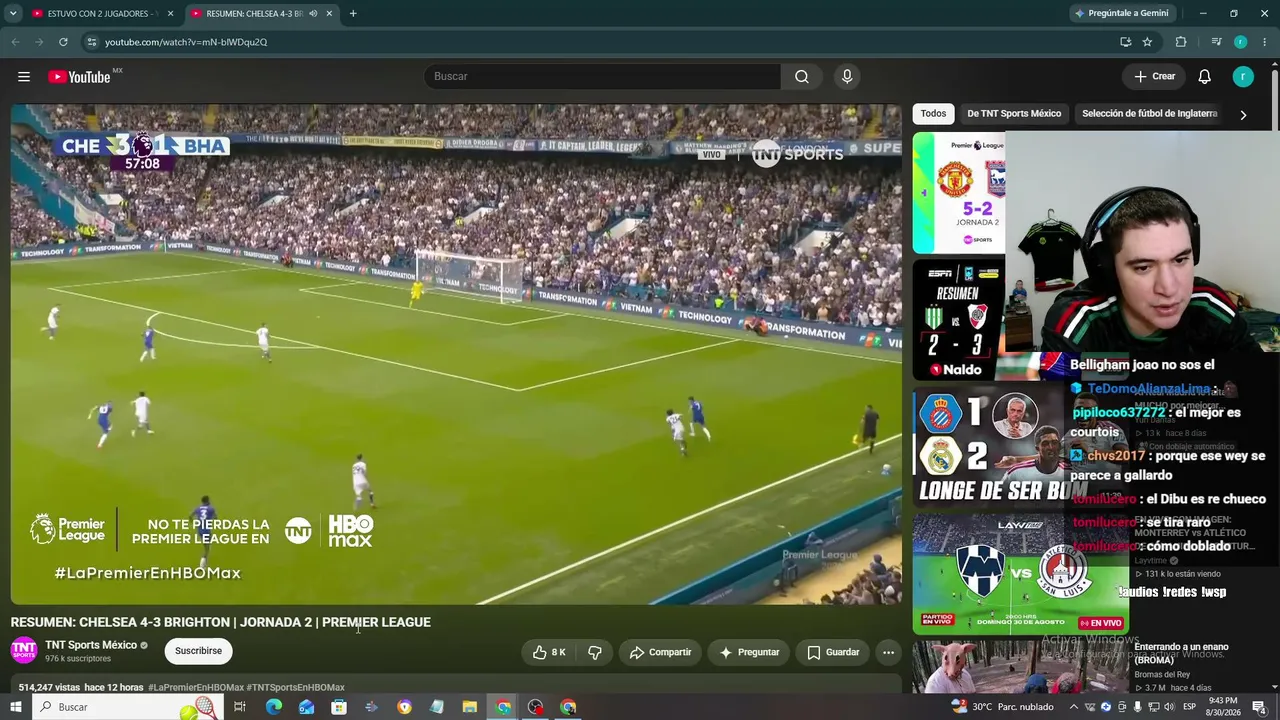Image resolution: width=1280 pixels, height=720 pixels.
Task: Launch Microsoft Edge from the taskbar
Action: point(273,707)
